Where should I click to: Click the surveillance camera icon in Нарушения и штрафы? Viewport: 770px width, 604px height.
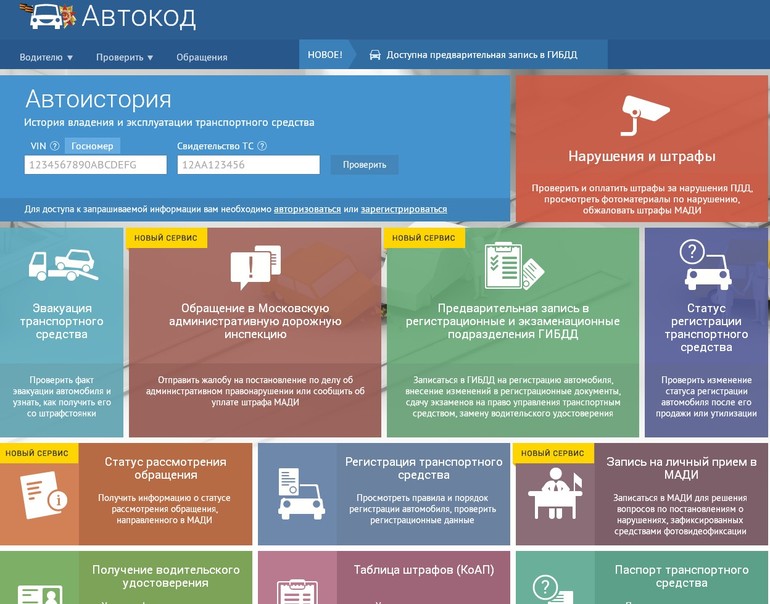(644, 115)
